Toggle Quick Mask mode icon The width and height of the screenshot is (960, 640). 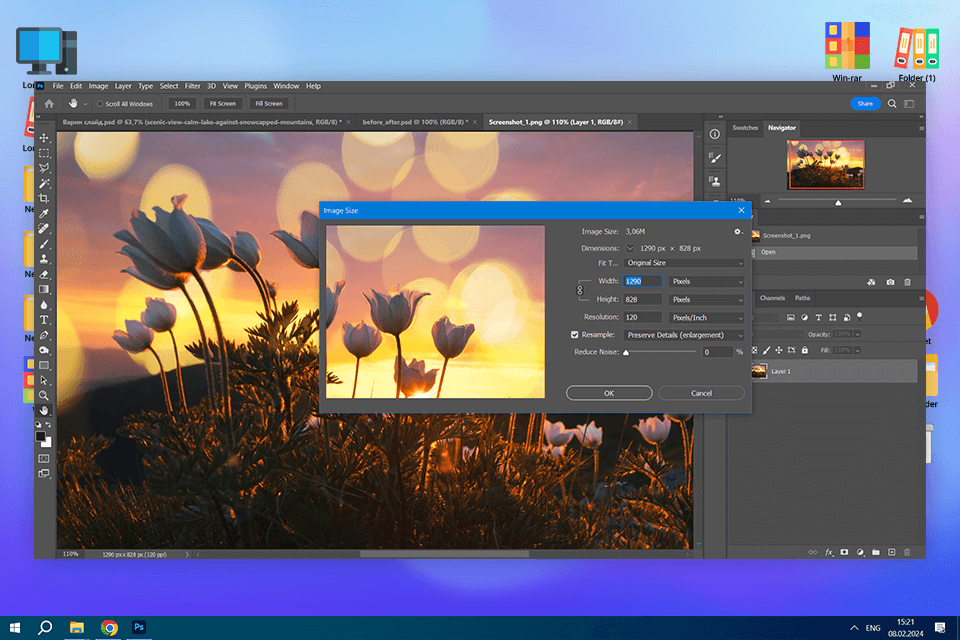[44, 458]
